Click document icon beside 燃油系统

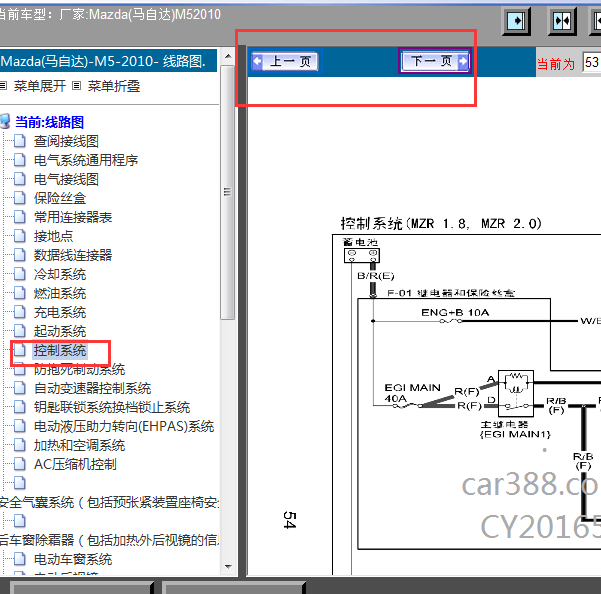tap(20, 294)
